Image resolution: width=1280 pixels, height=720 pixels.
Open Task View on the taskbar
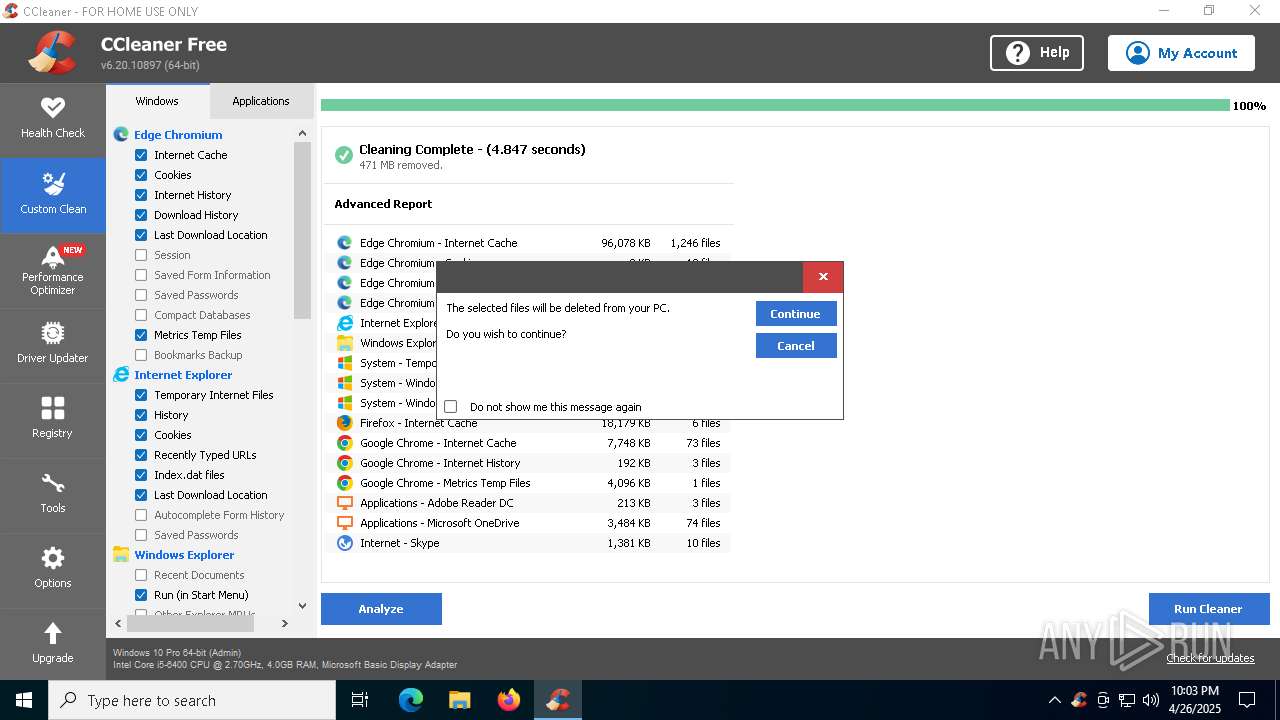point(360,700)
